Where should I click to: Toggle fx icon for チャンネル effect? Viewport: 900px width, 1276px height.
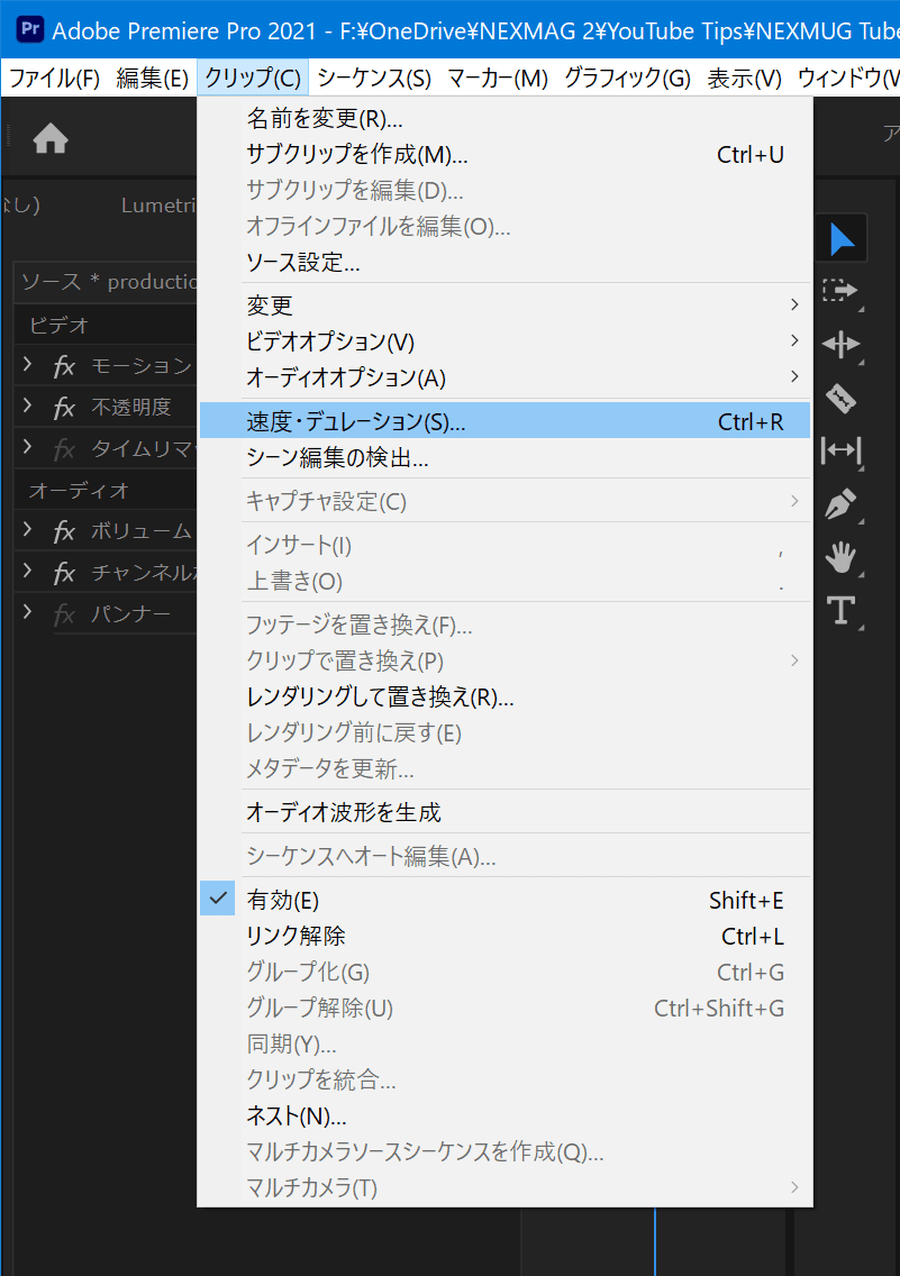point(64,572)
